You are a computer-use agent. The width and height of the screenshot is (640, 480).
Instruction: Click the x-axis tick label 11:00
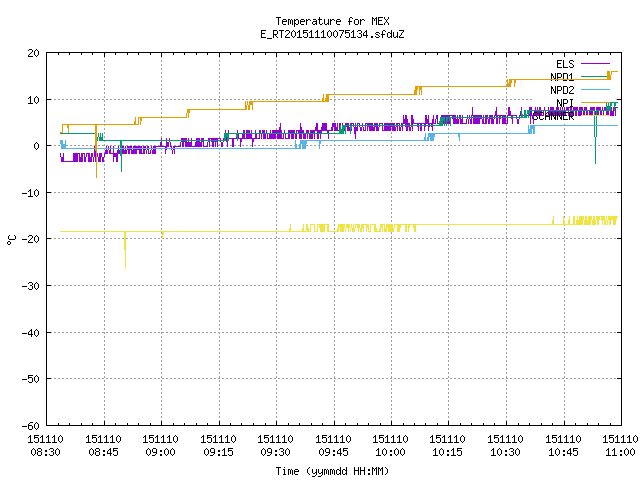tap(620, 452)
